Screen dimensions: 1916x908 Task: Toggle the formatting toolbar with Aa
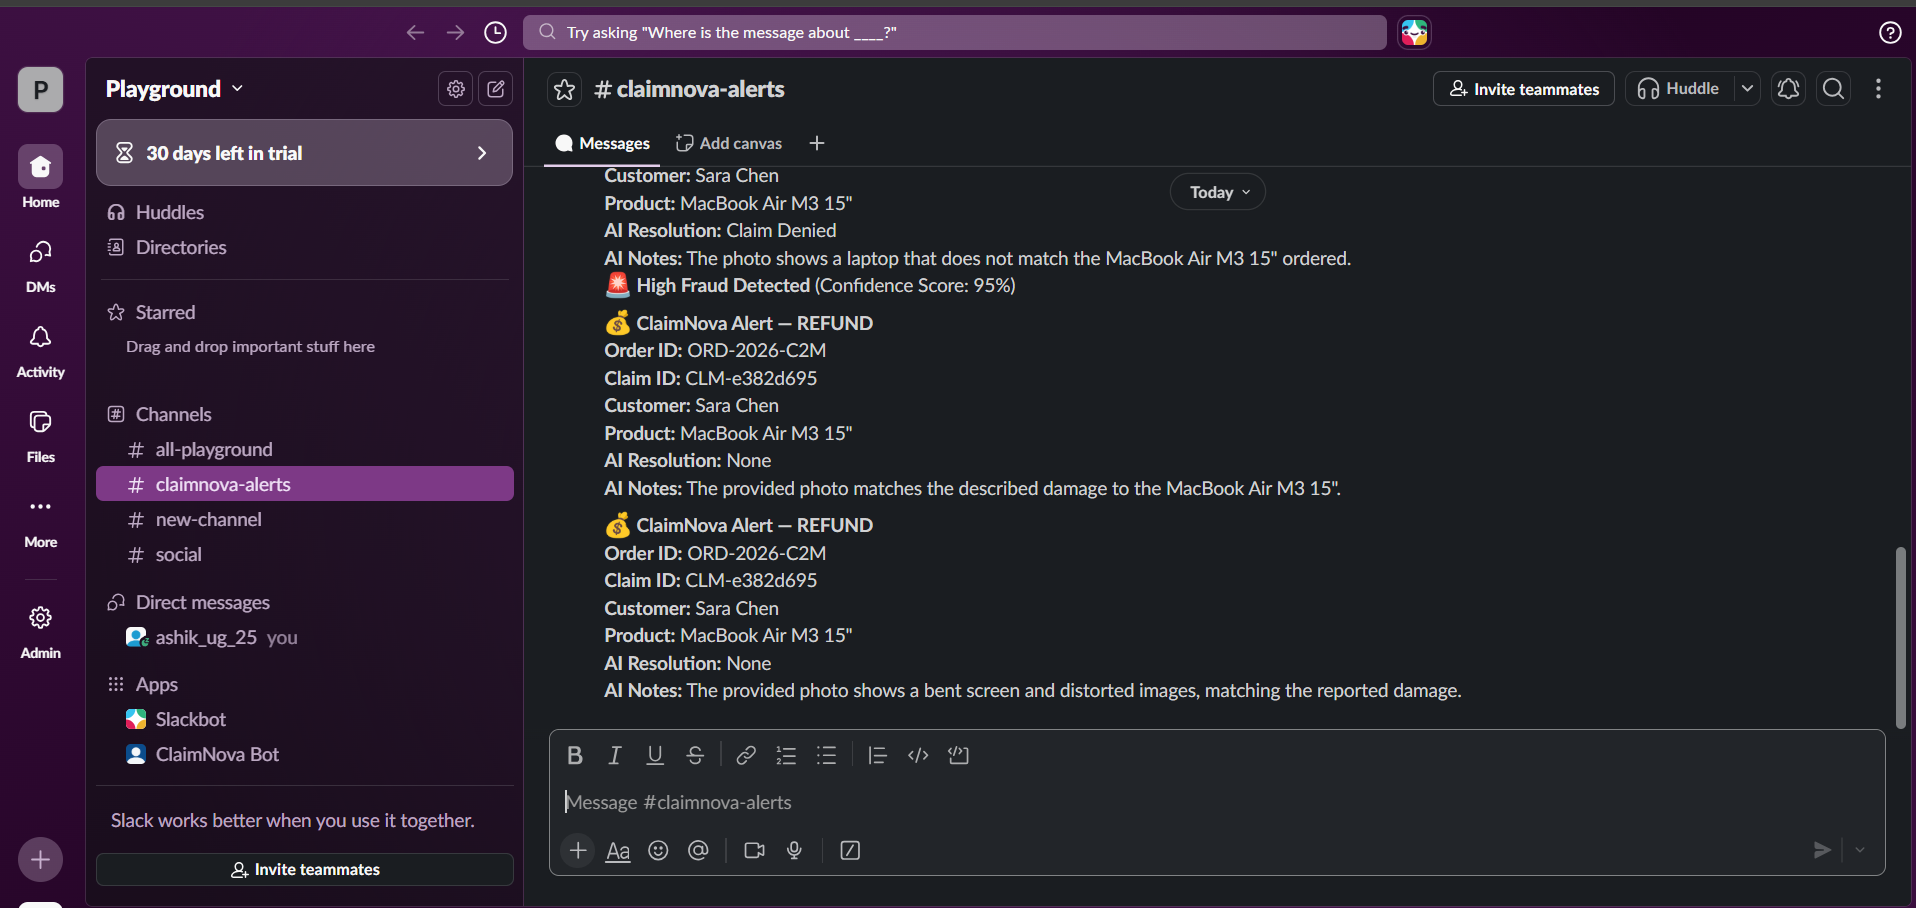(x=618, y=851)
